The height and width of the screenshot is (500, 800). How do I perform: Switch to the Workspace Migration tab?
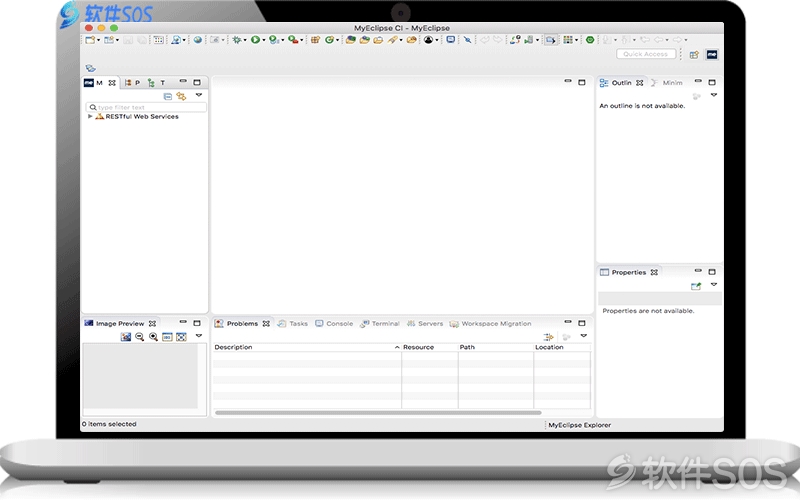point(490,323)
